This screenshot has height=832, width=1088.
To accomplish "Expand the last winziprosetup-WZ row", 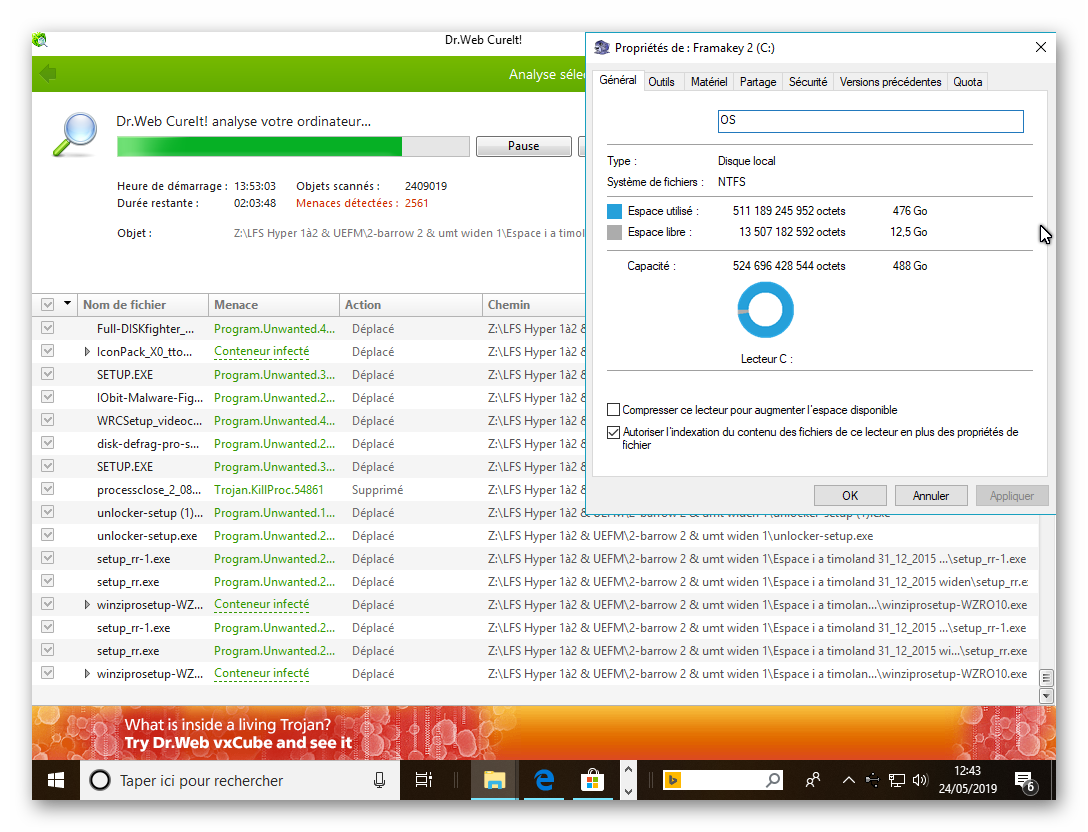I will point(87,674).
